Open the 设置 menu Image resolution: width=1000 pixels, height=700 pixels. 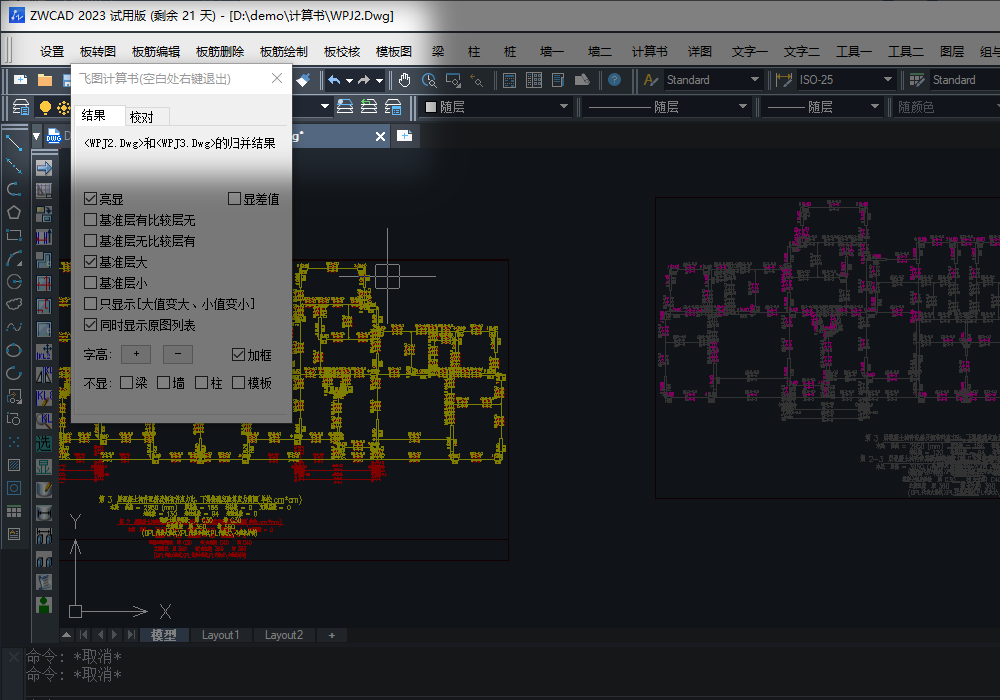[x=52, y=52]
